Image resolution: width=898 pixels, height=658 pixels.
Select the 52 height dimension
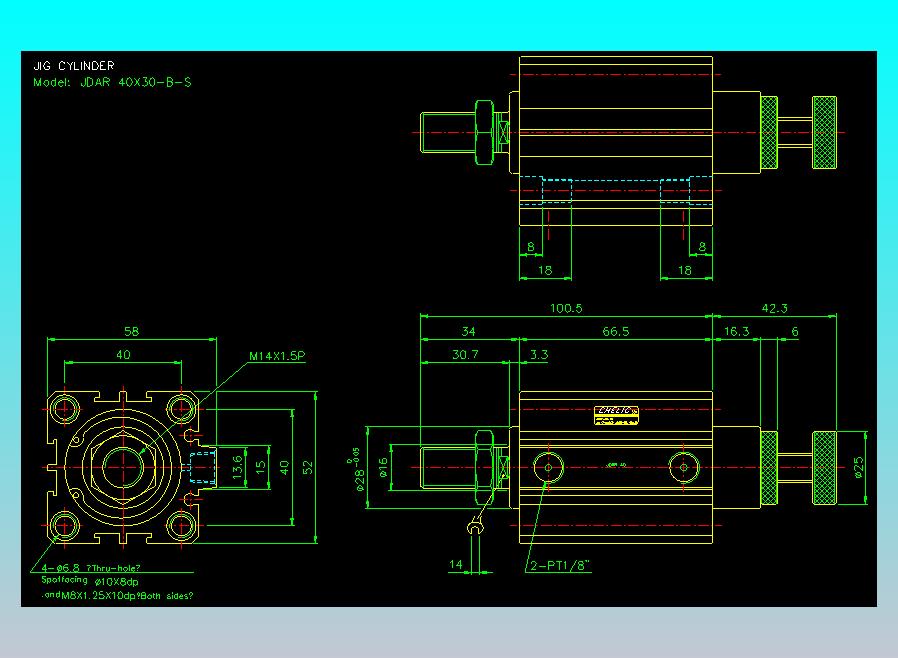coord(308,467)
